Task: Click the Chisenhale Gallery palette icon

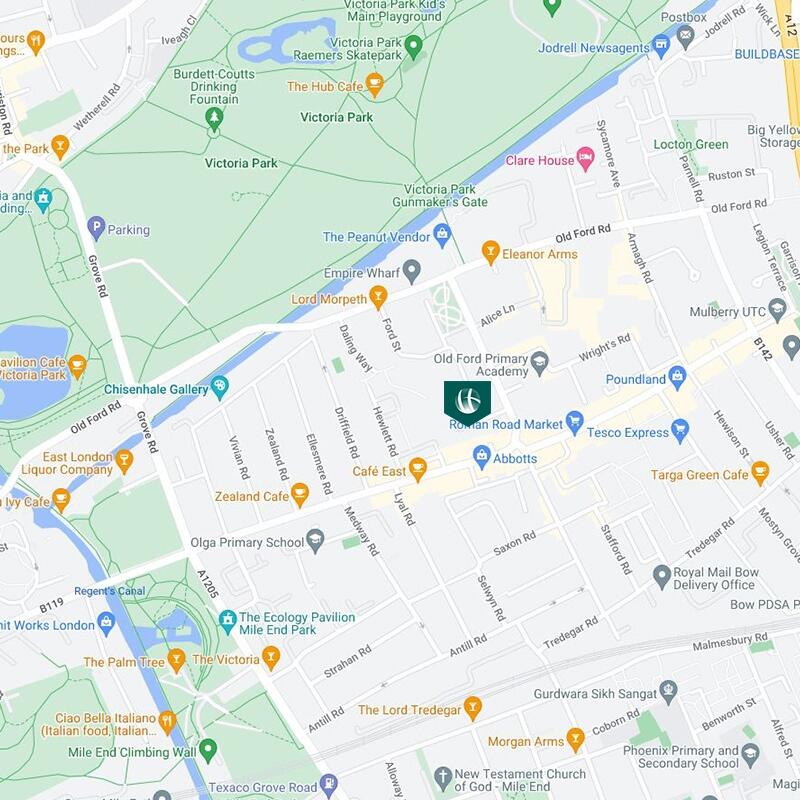Action: pyautogui.click(x=219, y=388)
